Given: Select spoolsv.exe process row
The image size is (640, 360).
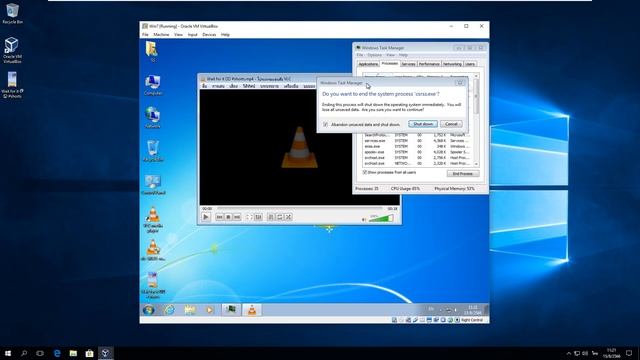Looking at the screenshot, I should click(418, 152).
